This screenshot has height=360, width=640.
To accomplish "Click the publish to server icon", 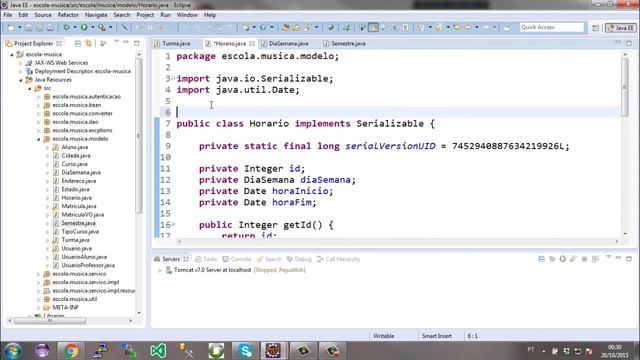I will [595, 259].
